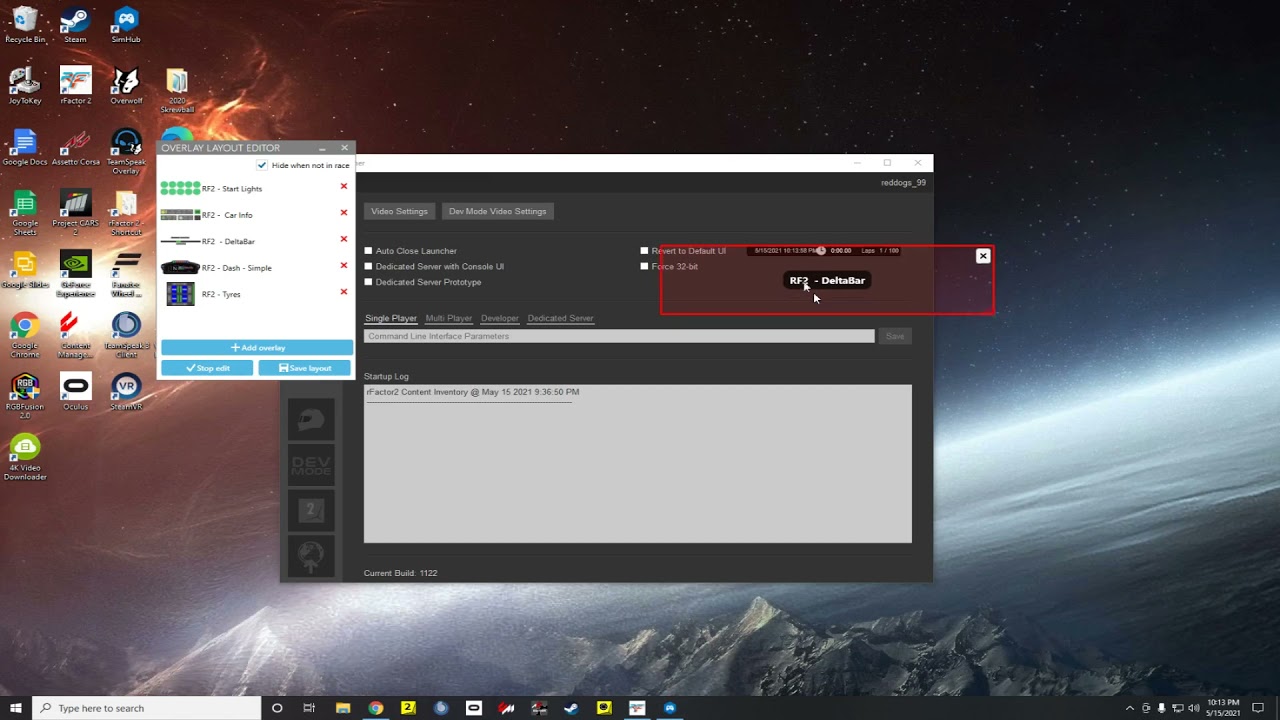Remove the RF2 - Tyres overlay
The width and height of the screenshot is (1280, 720).
(344, 292)
